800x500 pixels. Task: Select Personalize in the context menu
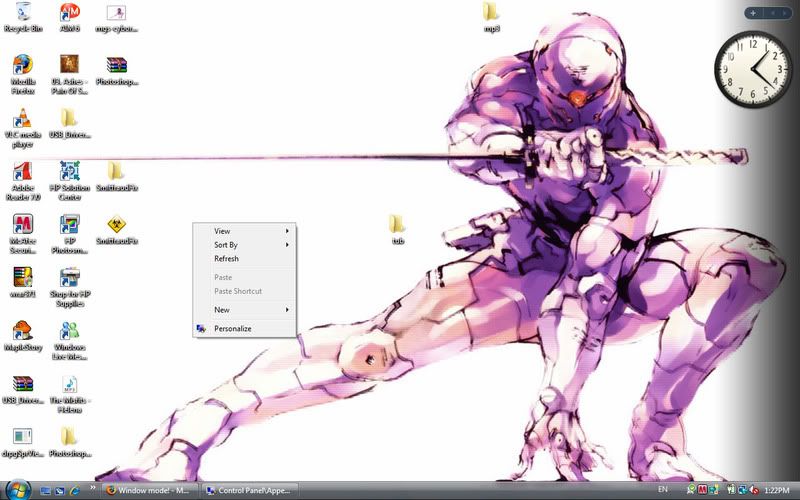click(x=232, y=328)
